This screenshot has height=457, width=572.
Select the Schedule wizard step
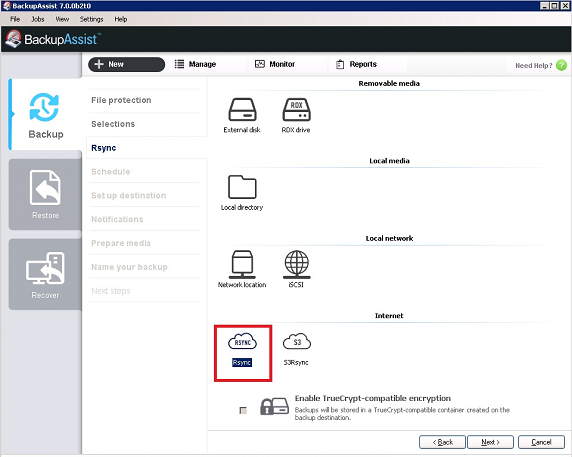[111, 172]
